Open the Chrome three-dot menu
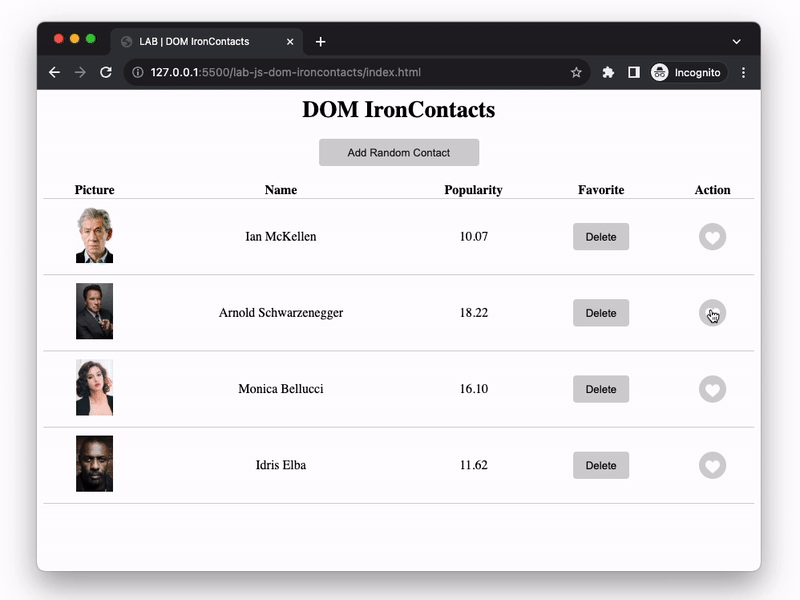 (743, 73)
